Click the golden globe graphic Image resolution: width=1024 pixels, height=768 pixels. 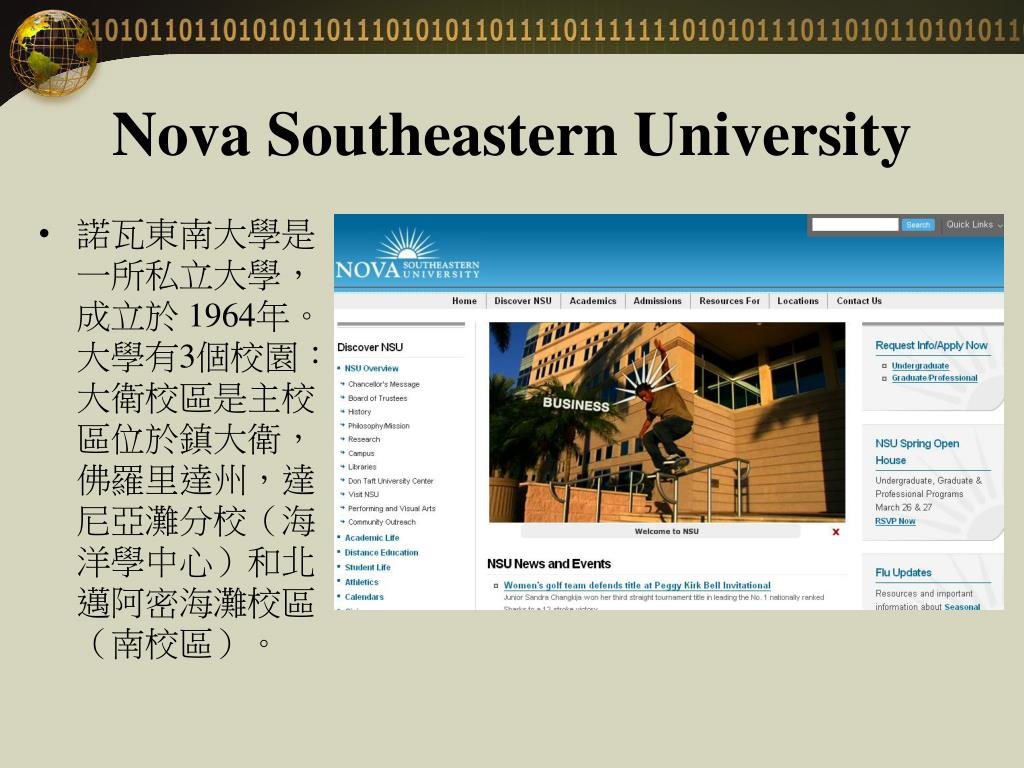(54, 52)
